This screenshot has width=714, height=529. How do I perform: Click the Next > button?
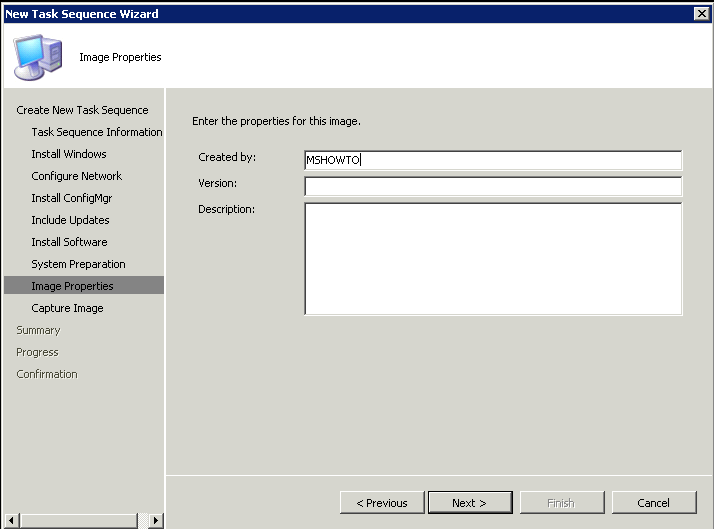click(470, 503)
